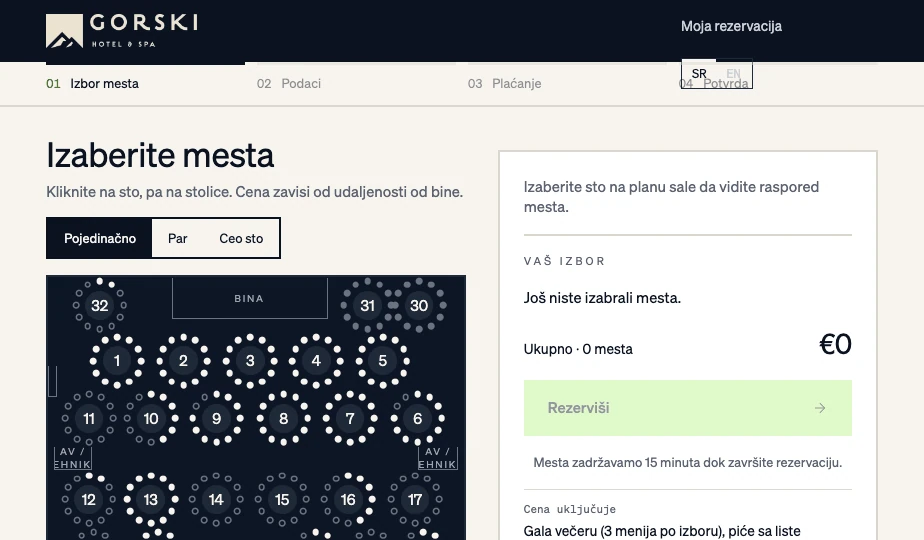Click 'Mesta zadržavamo 15 minuta' notice

click(688, 462)
